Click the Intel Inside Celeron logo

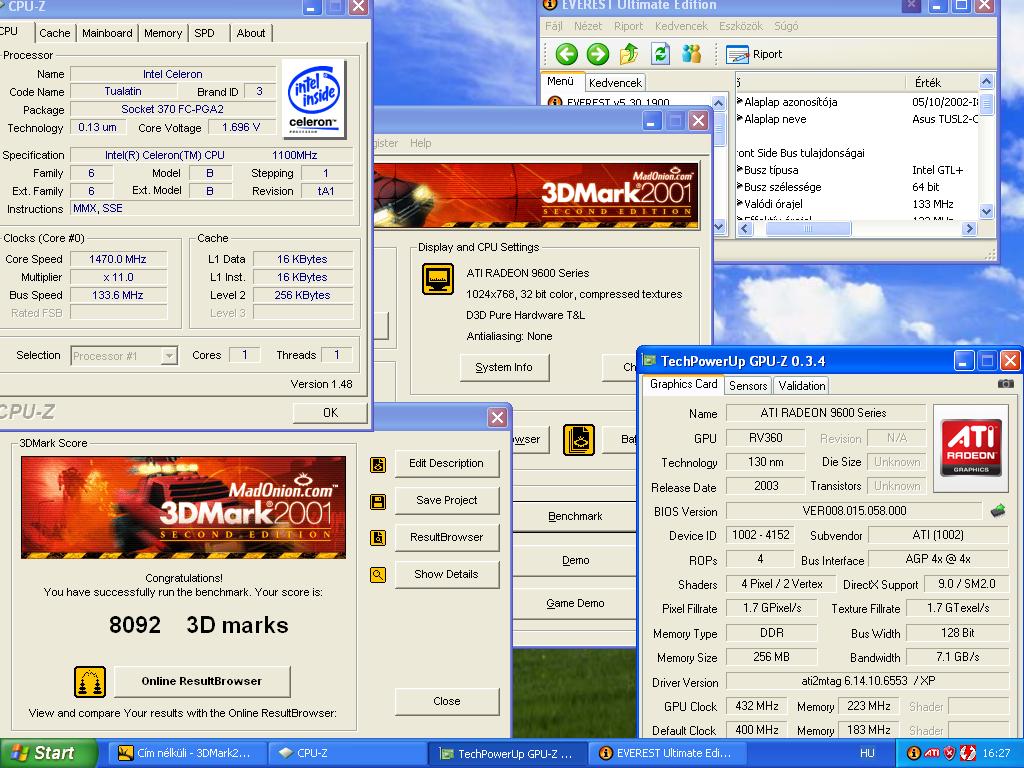(314, 99)
